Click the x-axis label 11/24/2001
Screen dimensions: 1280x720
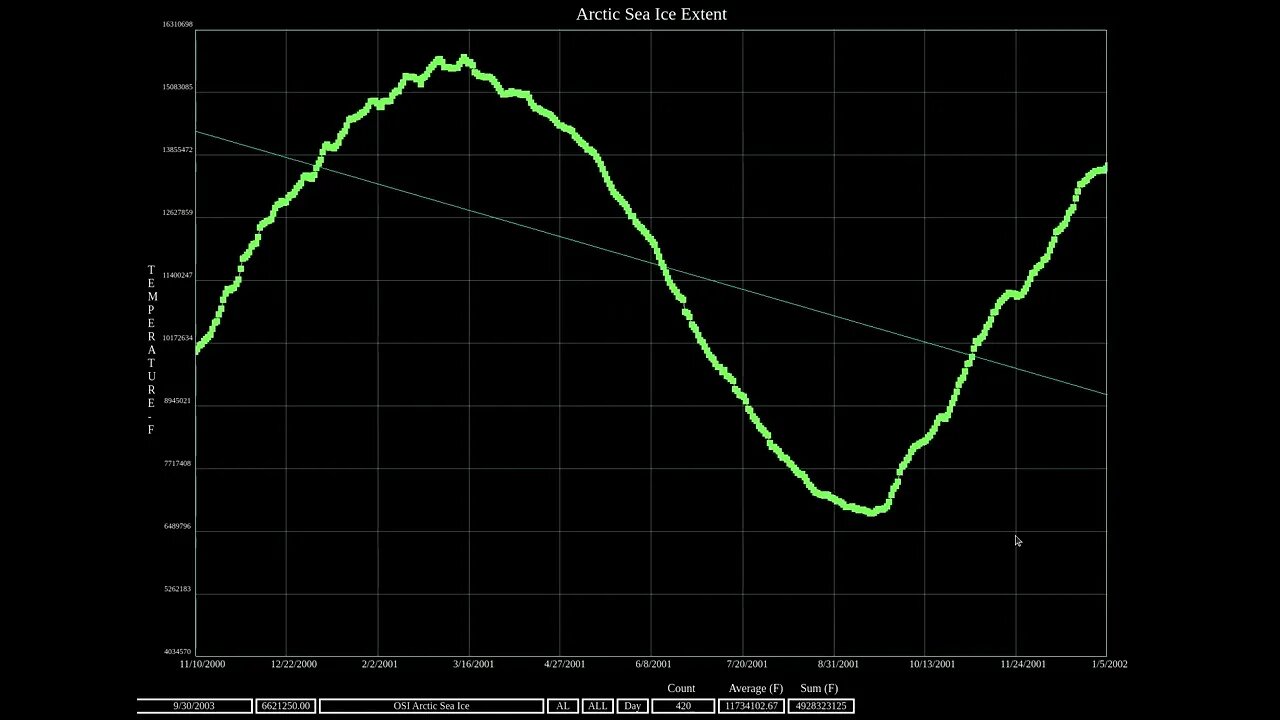(1023, 664)
